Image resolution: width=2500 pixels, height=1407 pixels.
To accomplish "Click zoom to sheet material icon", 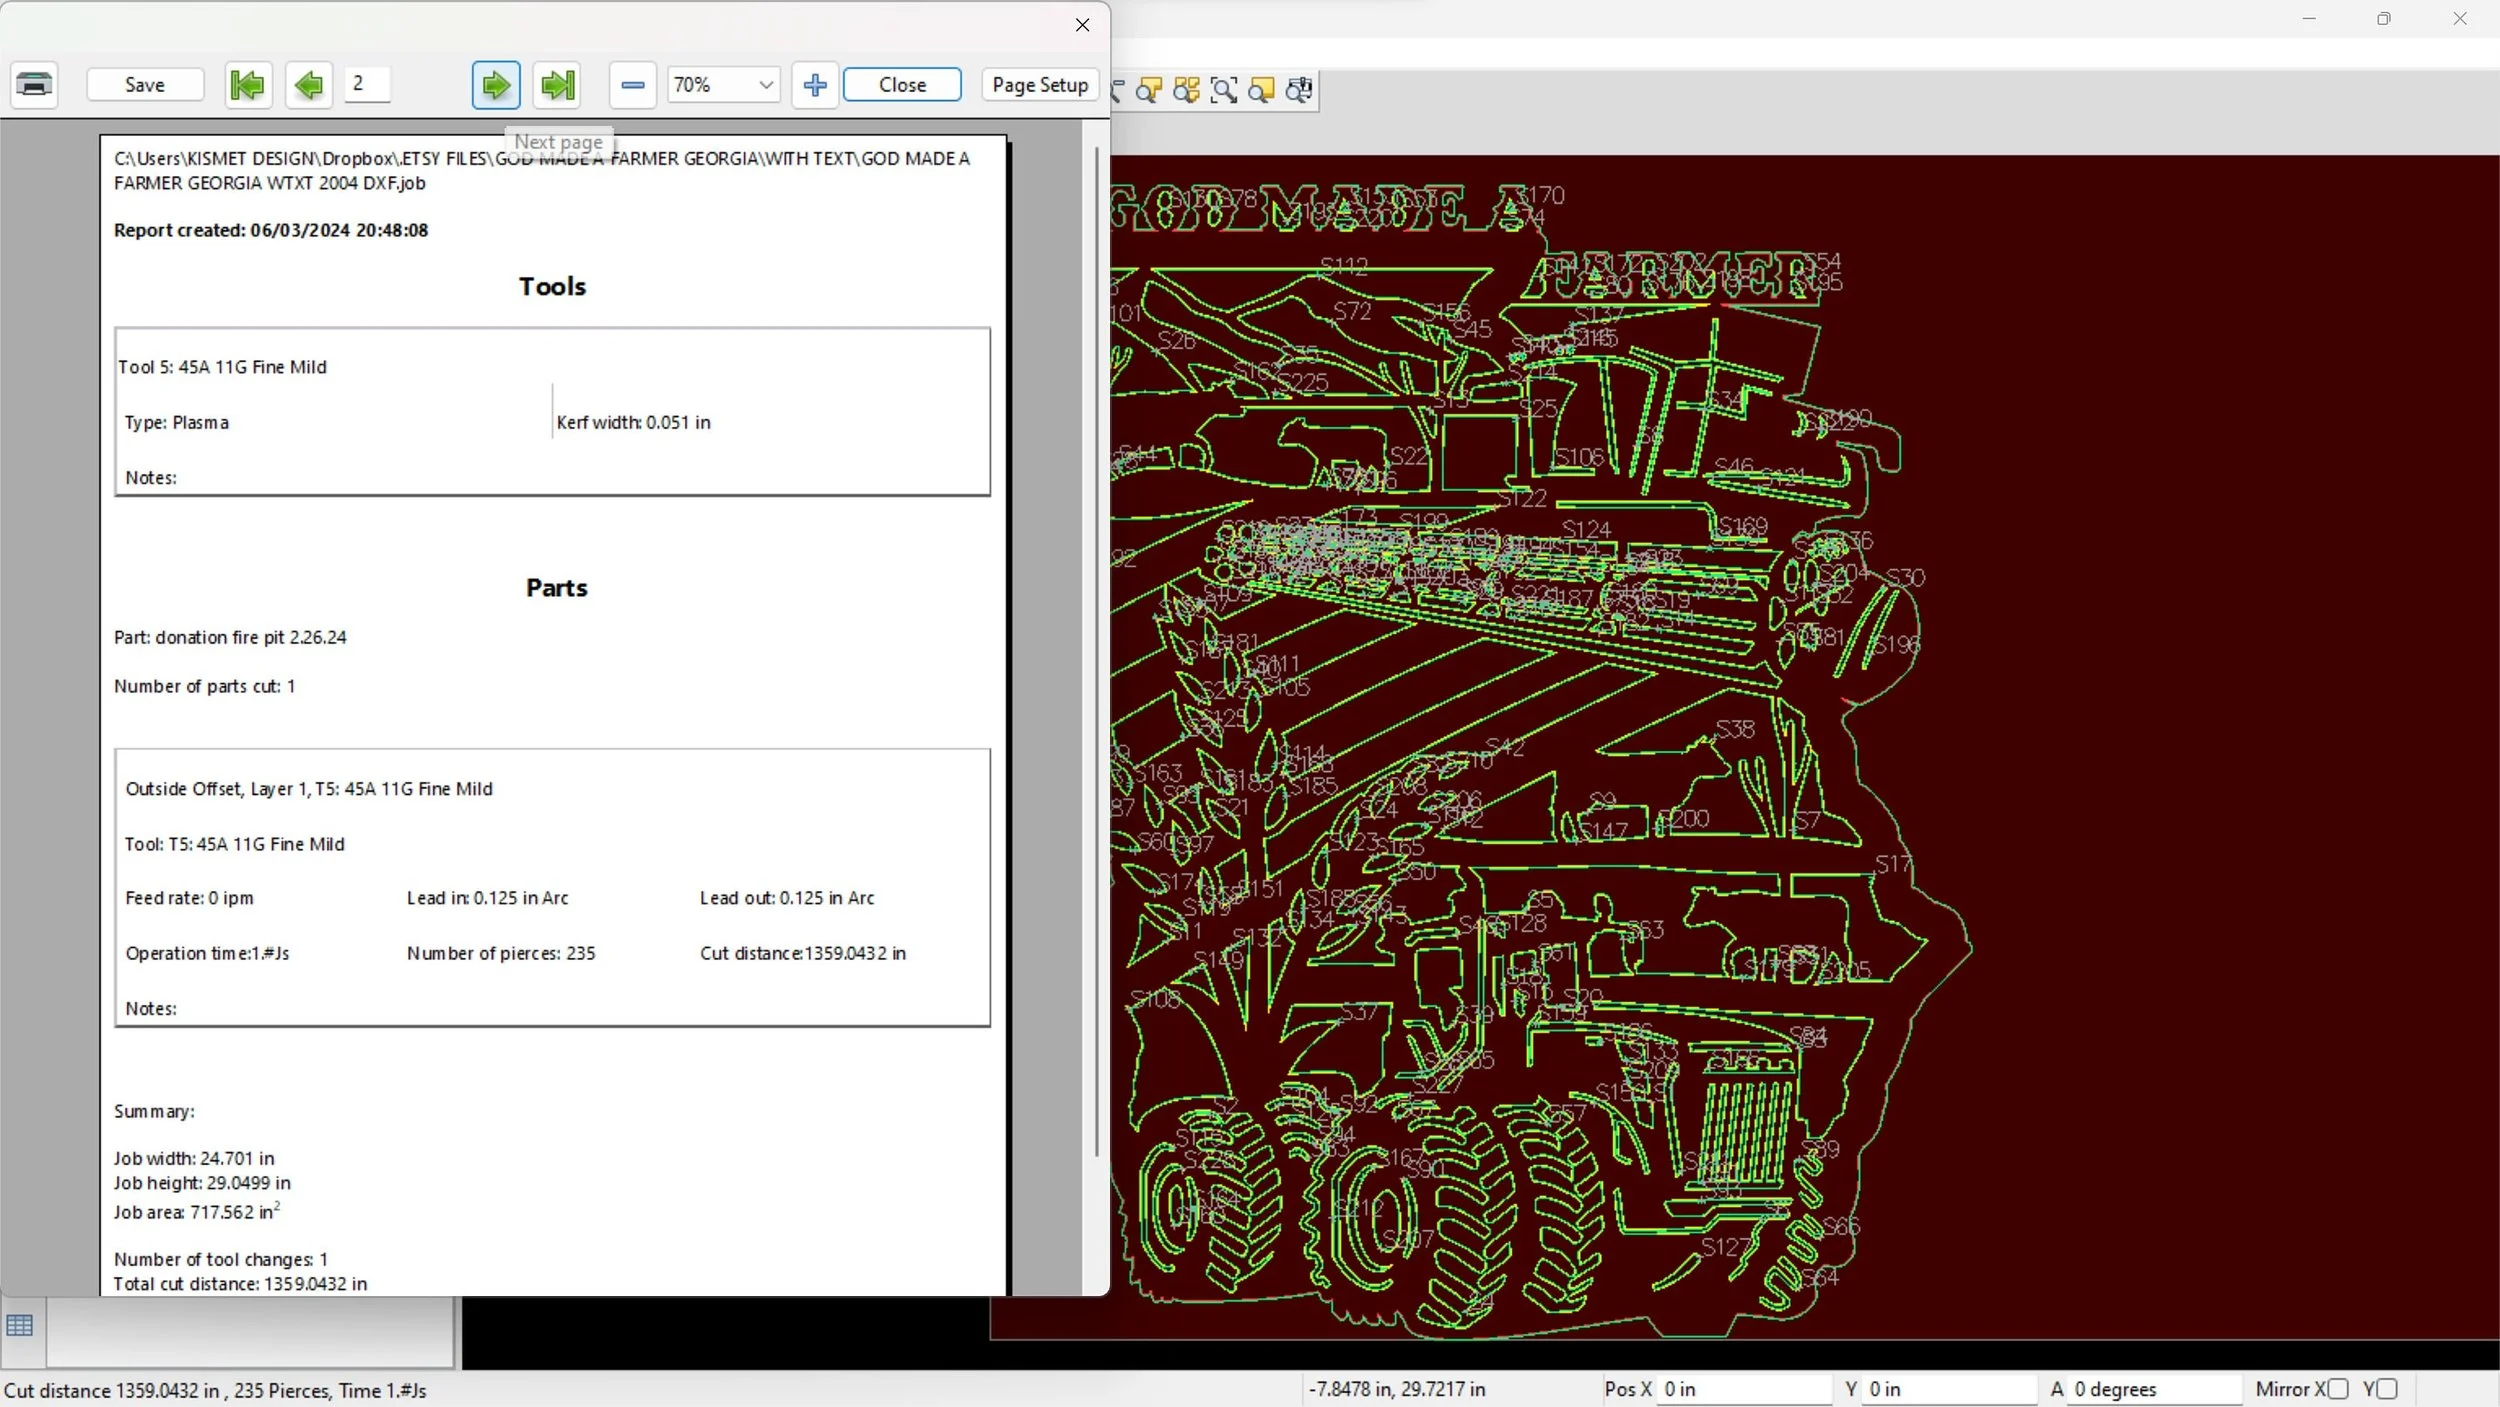I will pyautogui.click(x=1262, y=91).
